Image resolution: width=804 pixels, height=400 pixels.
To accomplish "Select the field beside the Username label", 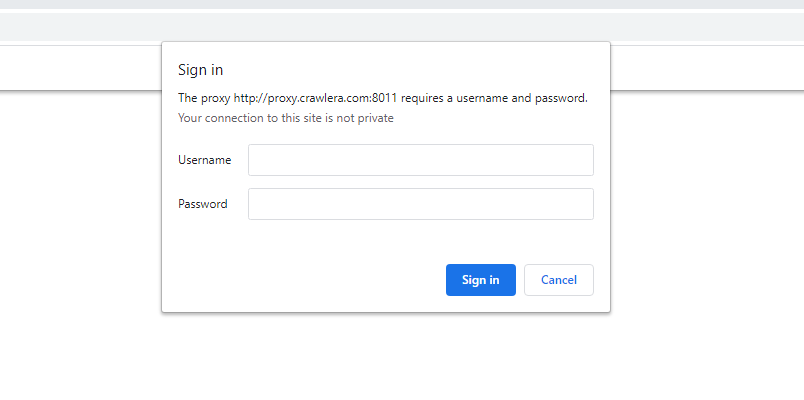I will pyautogui.click(x=420, y=160).
